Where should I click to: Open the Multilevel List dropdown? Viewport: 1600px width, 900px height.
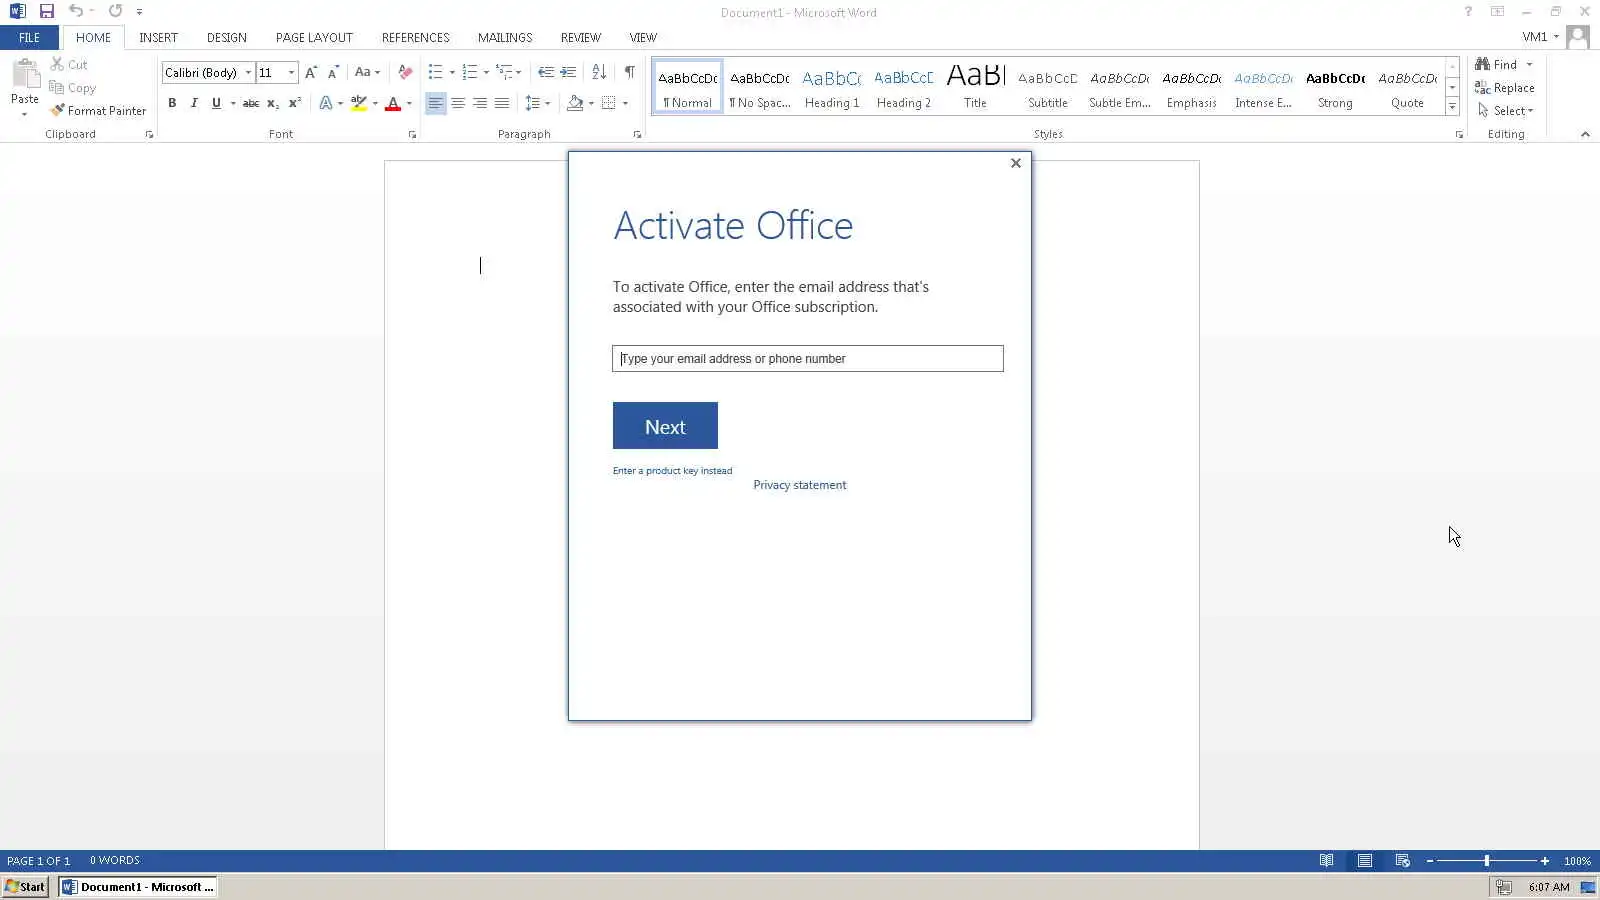click(518, 72)
